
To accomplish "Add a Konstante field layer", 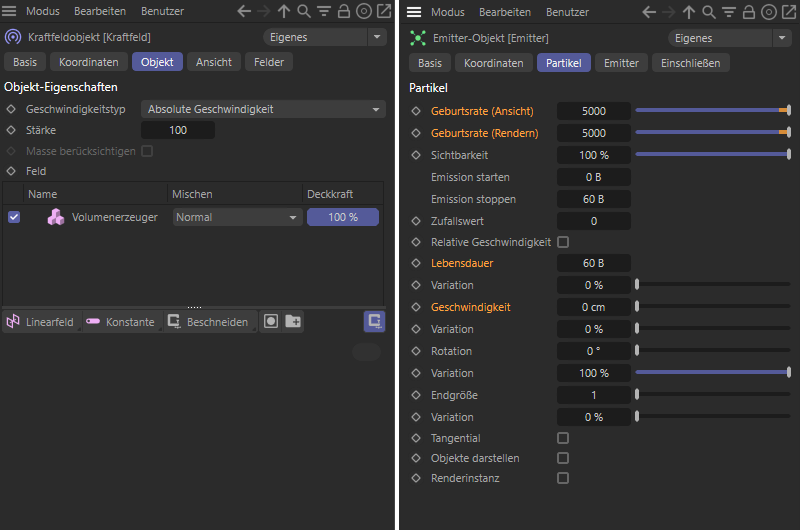I will (x=121, y=322).
